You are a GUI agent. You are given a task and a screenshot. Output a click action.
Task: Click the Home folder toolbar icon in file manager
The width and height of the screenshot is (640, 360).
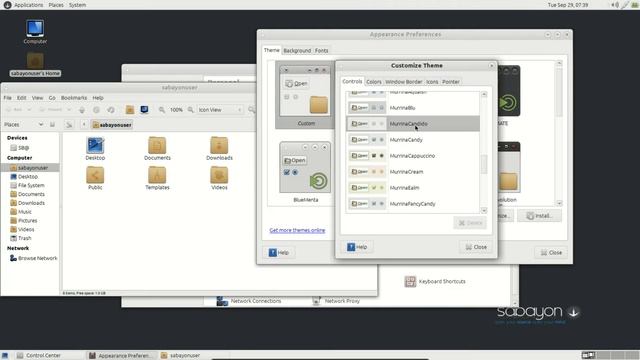tap(130, 109)
